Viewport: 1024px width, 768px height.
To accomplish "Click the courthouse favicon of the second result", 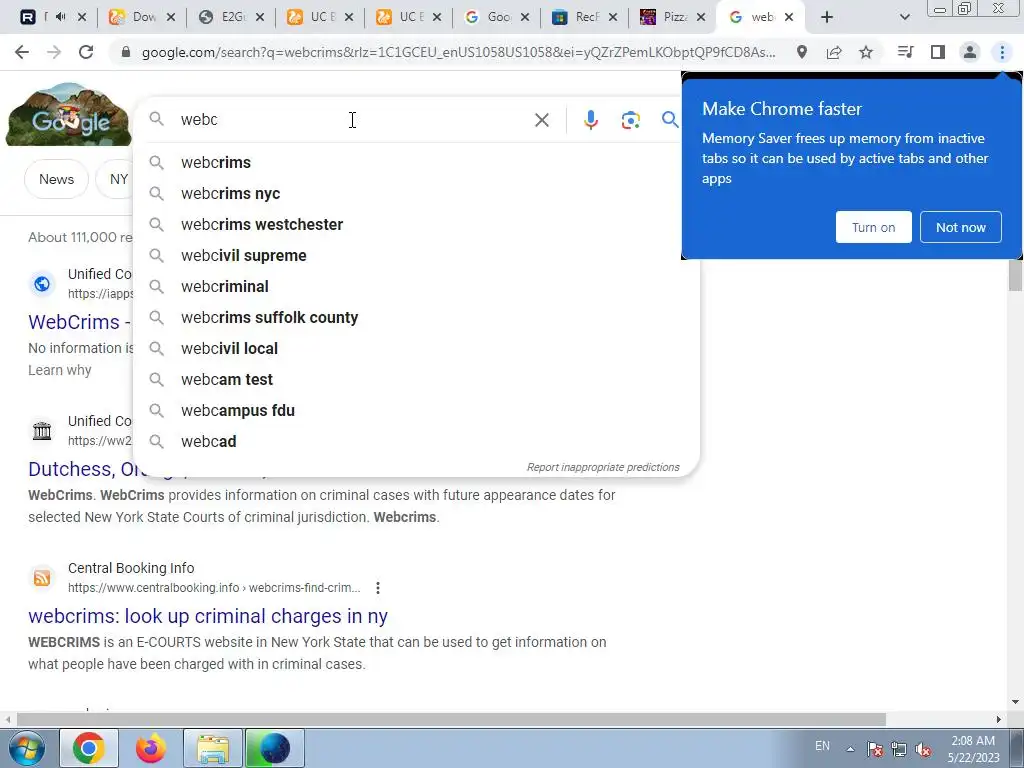I will tap(42, 431).
